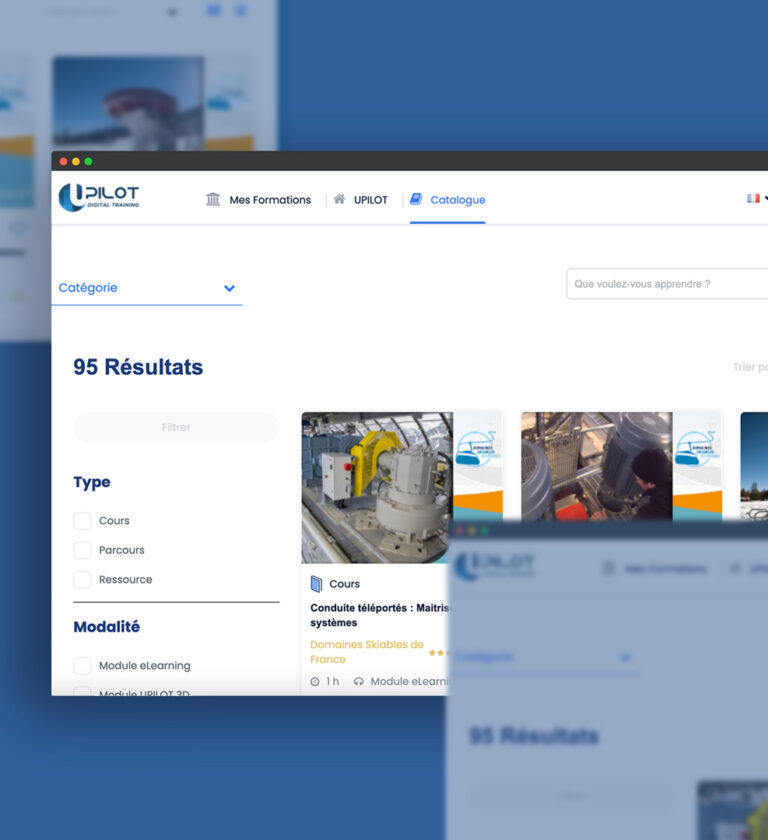This screenshot has height=840, width=768.
Task: Click the book icon beside Catalogue
Action: [416, 199]
